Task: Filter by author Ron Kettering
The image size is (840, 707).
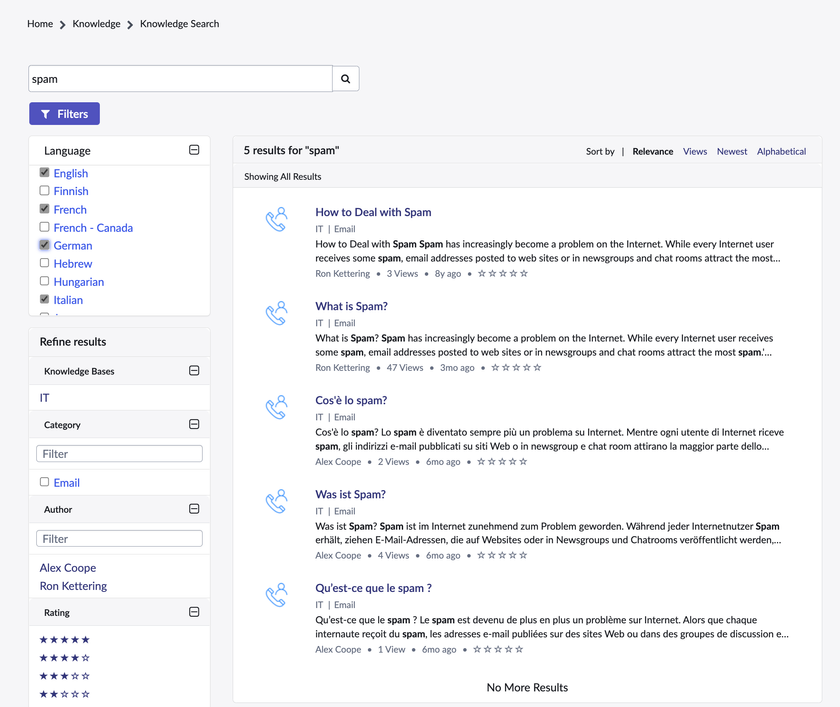Action: click(x=73, y=586)
